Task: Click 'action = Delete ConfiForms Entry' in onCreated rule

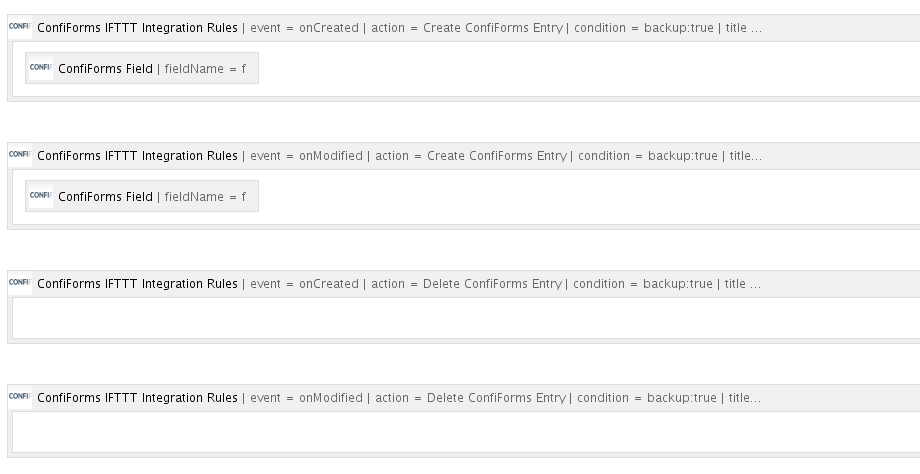Action: click(x=466, y=283)
